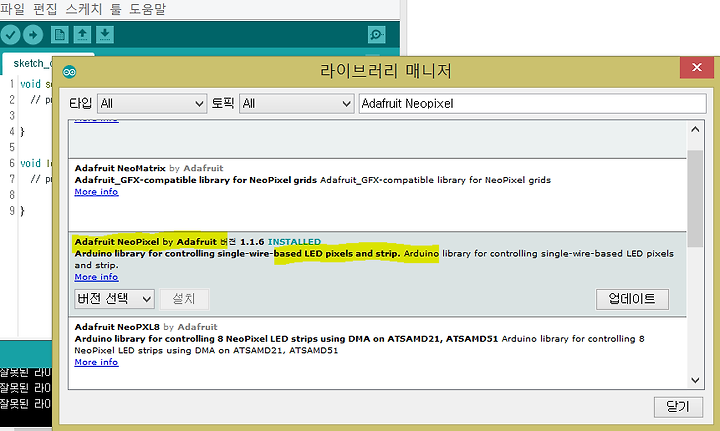
Task: Open the 툴 menu
Action: click(x=115, y=9)
